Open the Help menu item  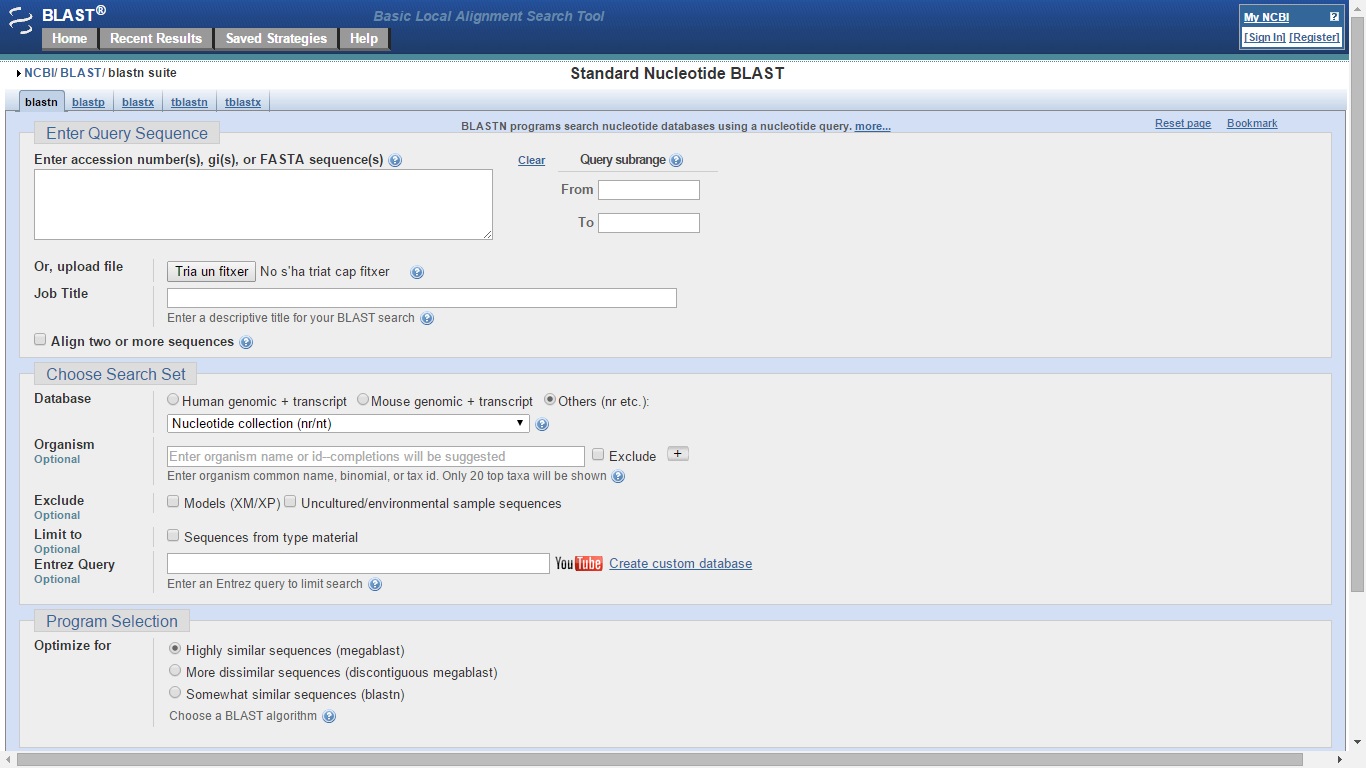(364, 39)
